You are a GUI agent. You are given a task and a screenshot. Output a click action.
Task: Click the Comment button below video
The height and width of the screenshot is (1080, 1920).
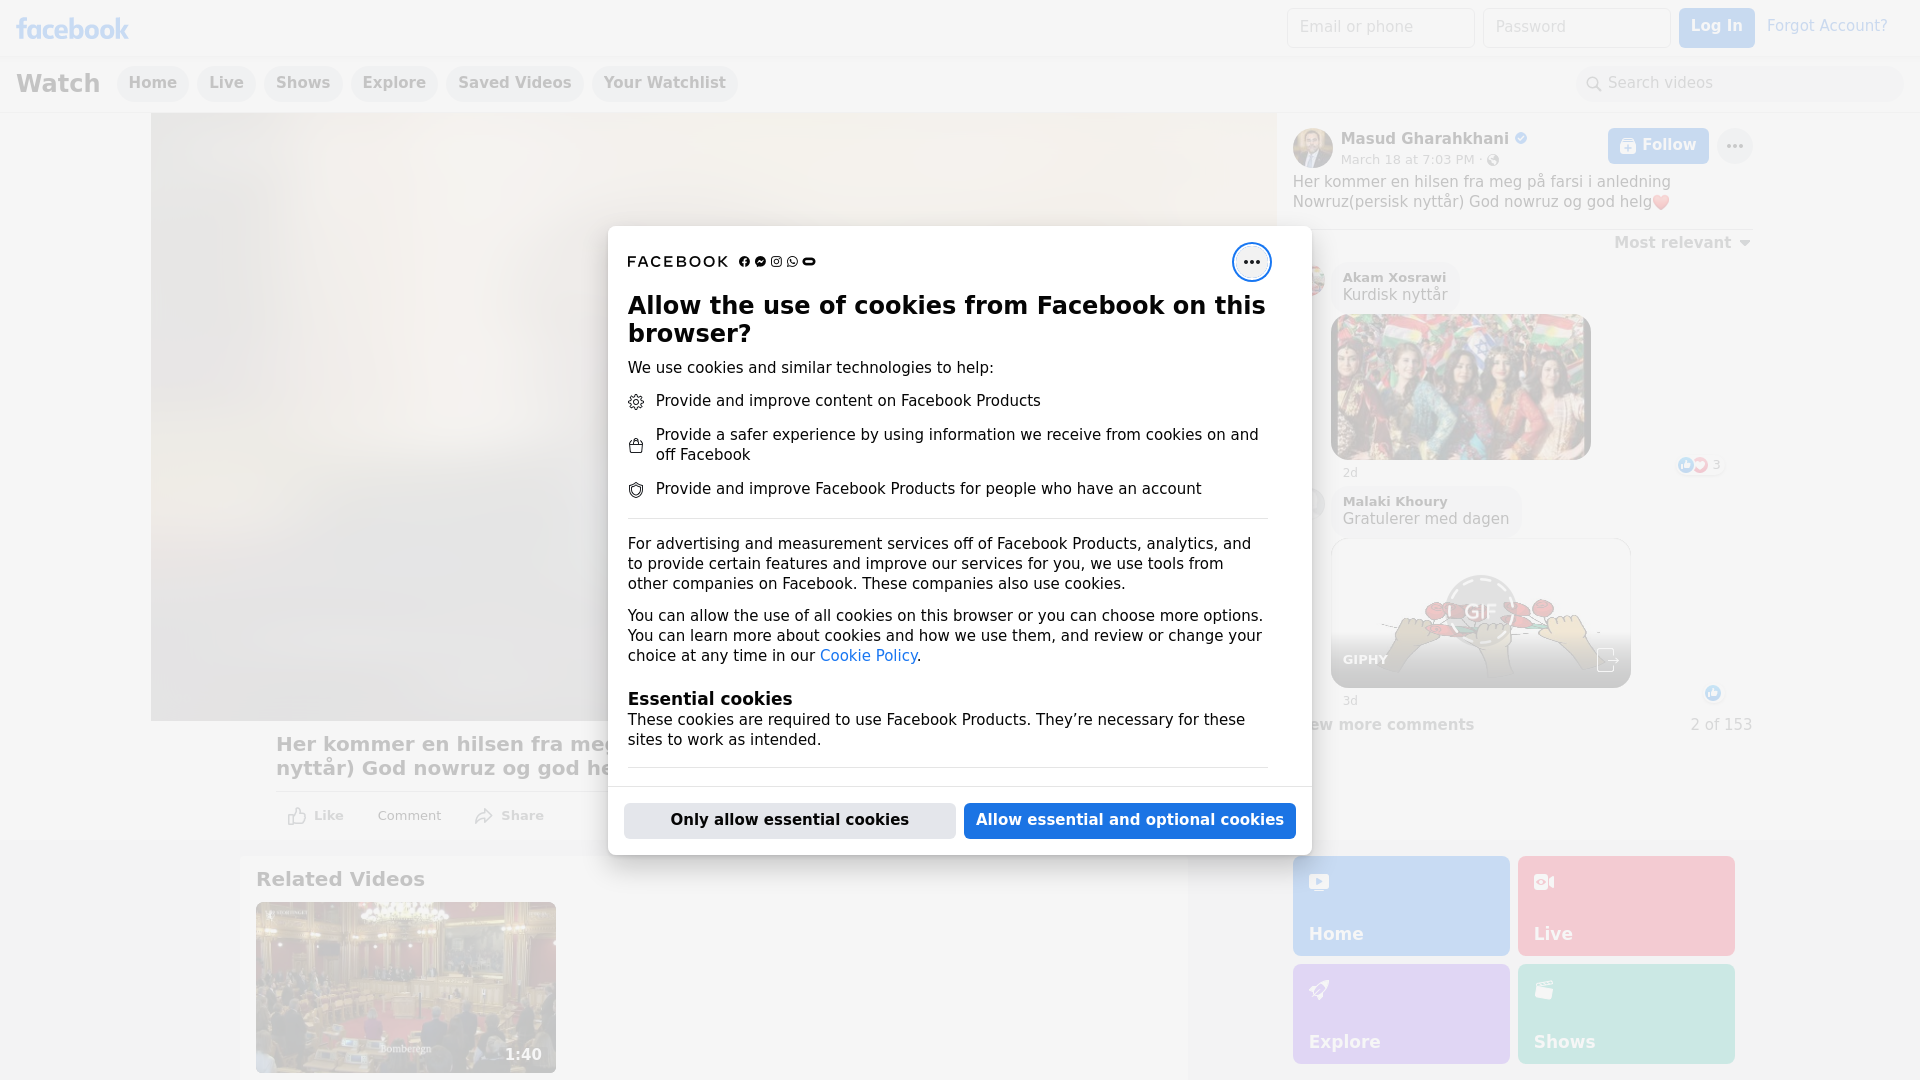point(409,816)
